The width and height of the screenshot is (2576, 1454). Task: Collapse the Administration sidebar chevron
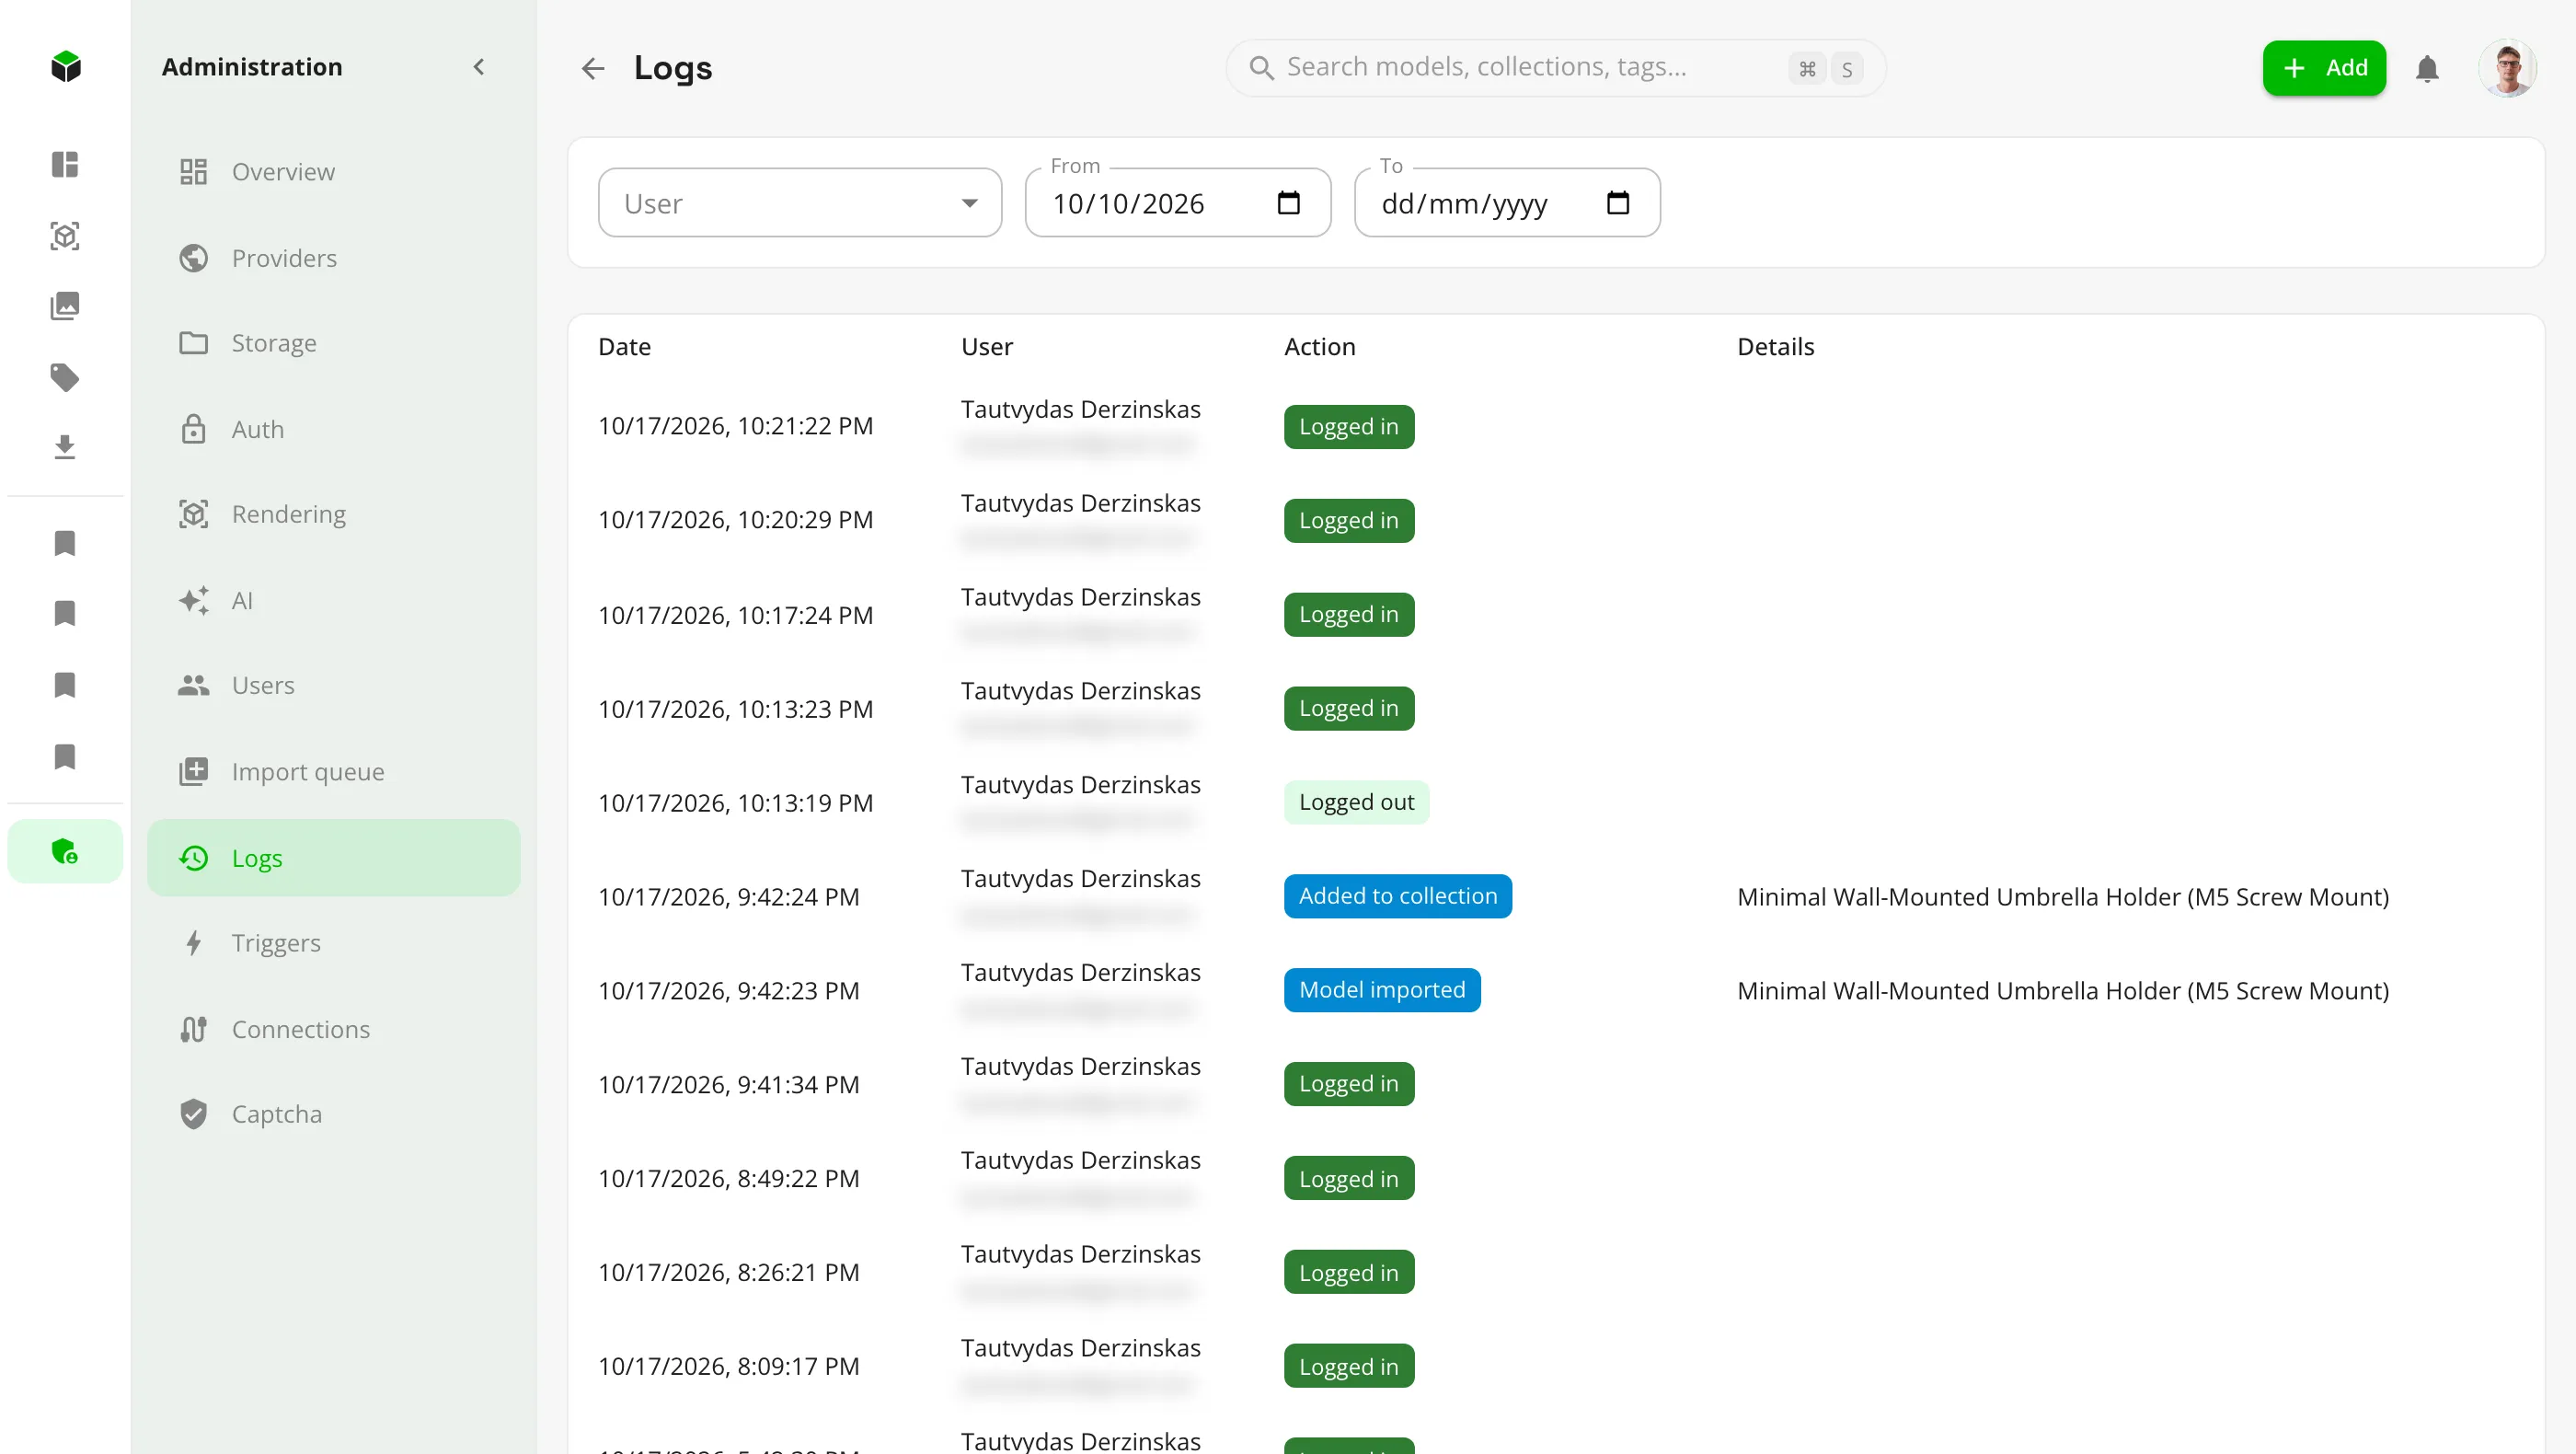(479, 67)
